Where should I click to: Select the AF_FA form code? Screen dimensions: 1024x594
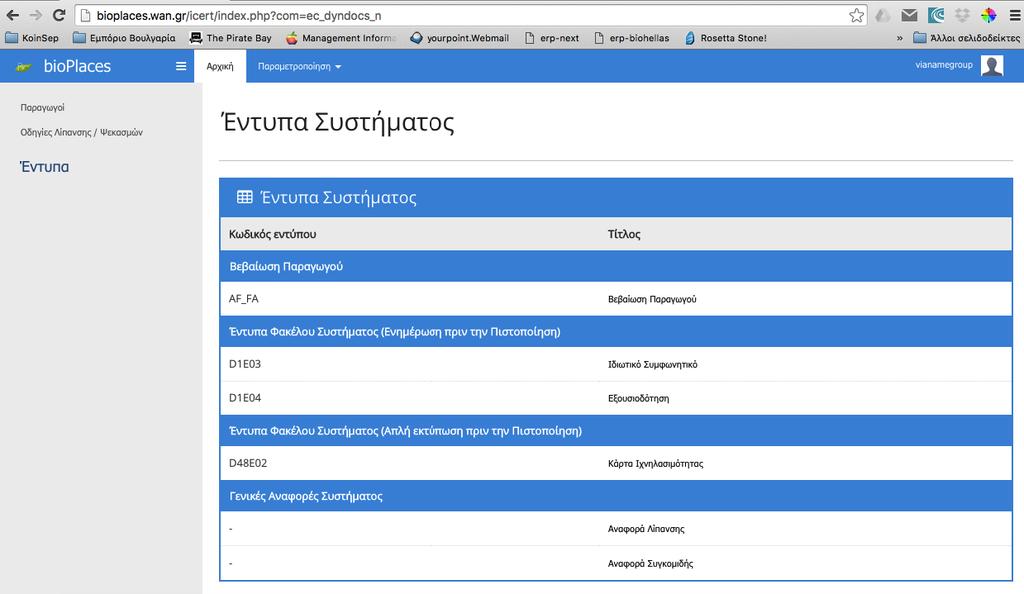coord(244,299)
